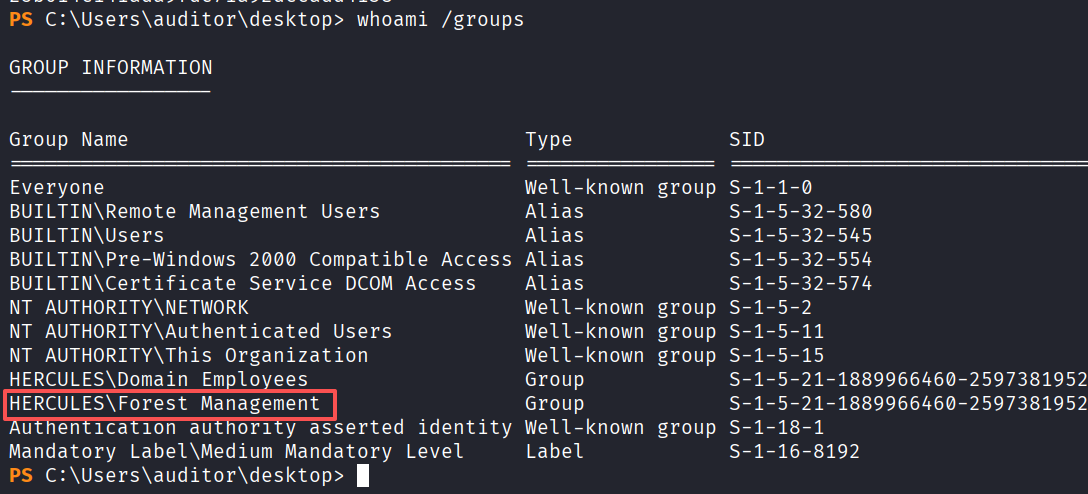The image size is (1088, 494).
Task: Click the SID value S-1-5-32-580
Action: 801,212
